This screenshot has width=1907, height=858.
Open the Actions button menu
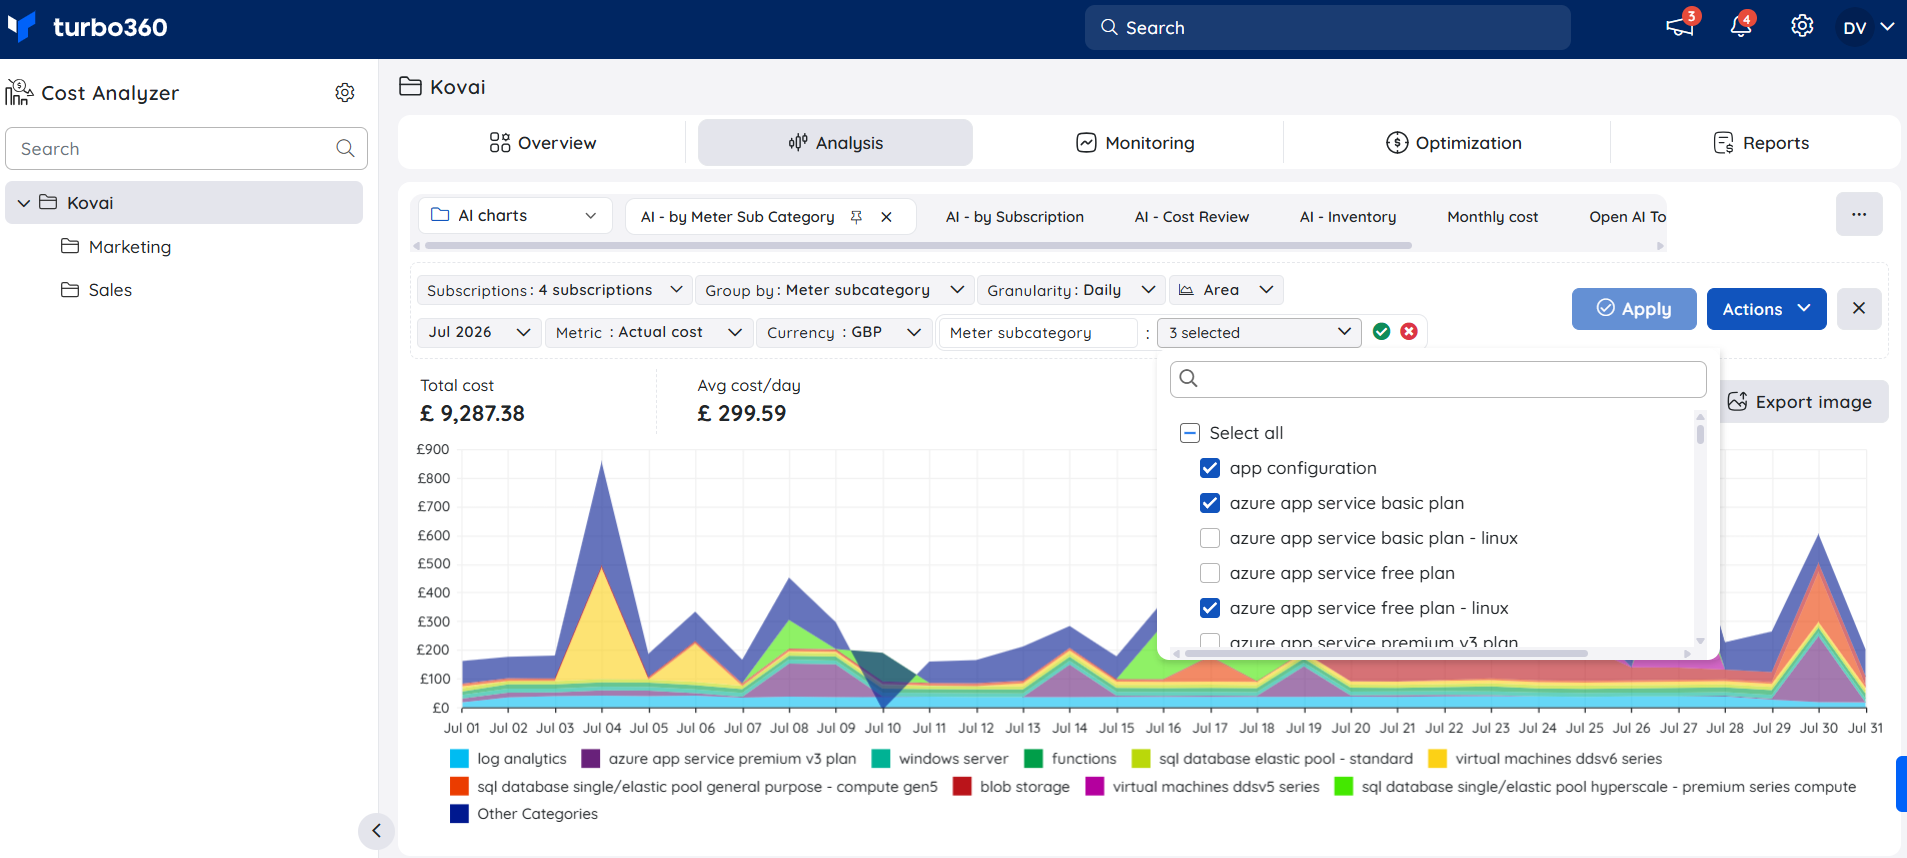[x=1766, y=308]
